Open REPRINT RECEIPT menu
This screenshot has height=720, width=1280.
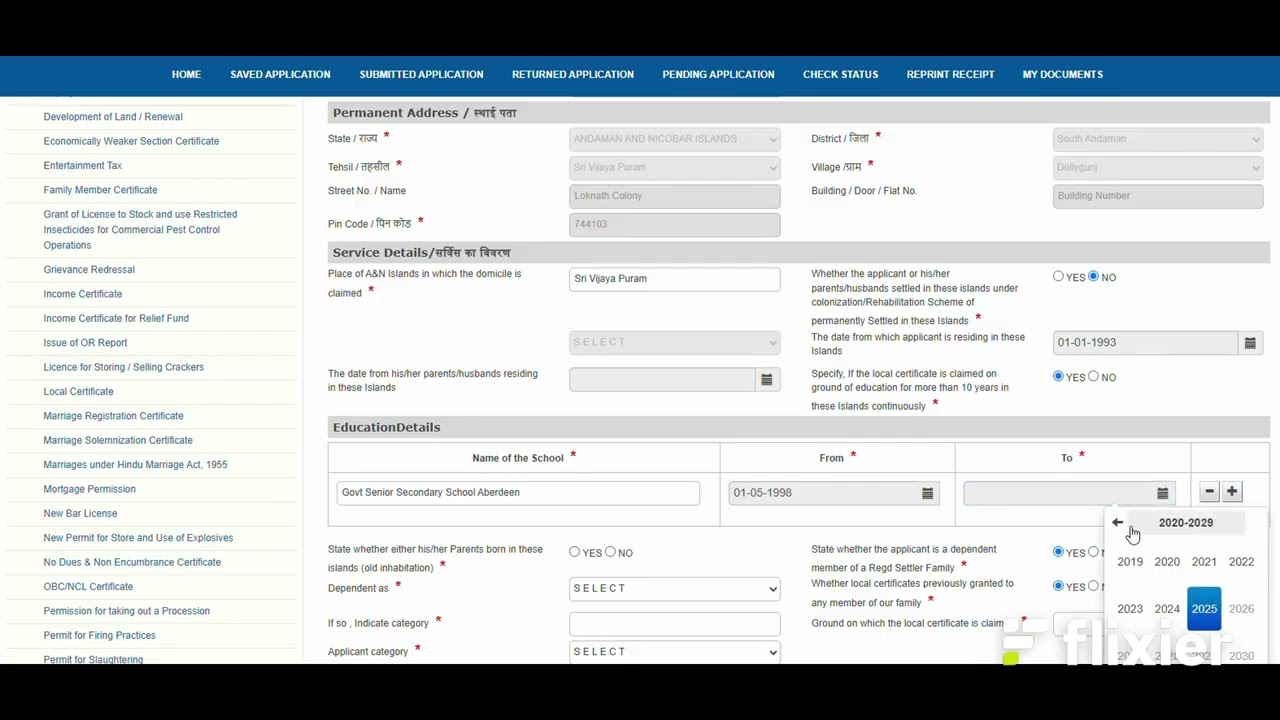coord(950,74)
